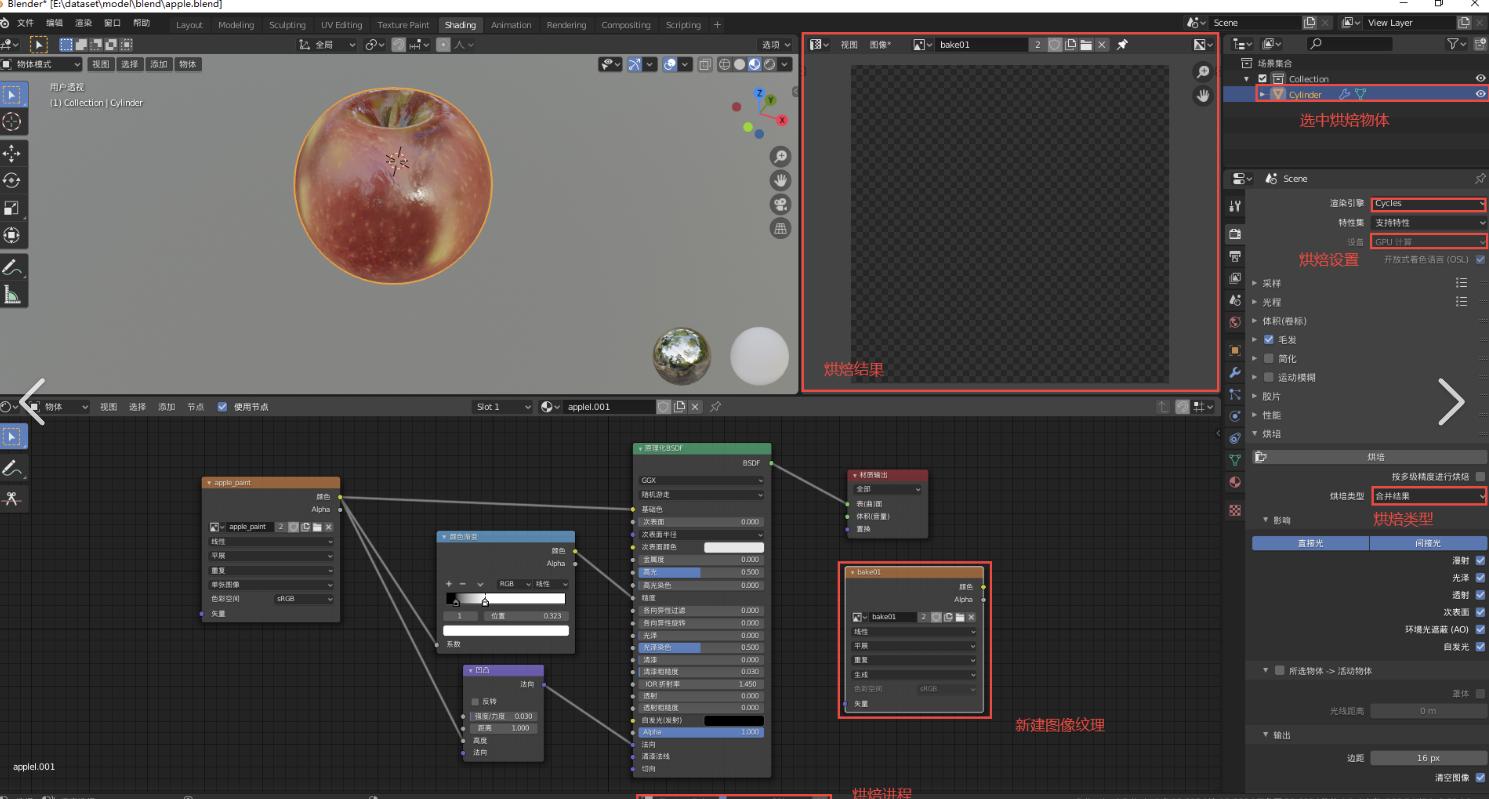Open the 烘焙类型 dropdown

pos(1428,496)
